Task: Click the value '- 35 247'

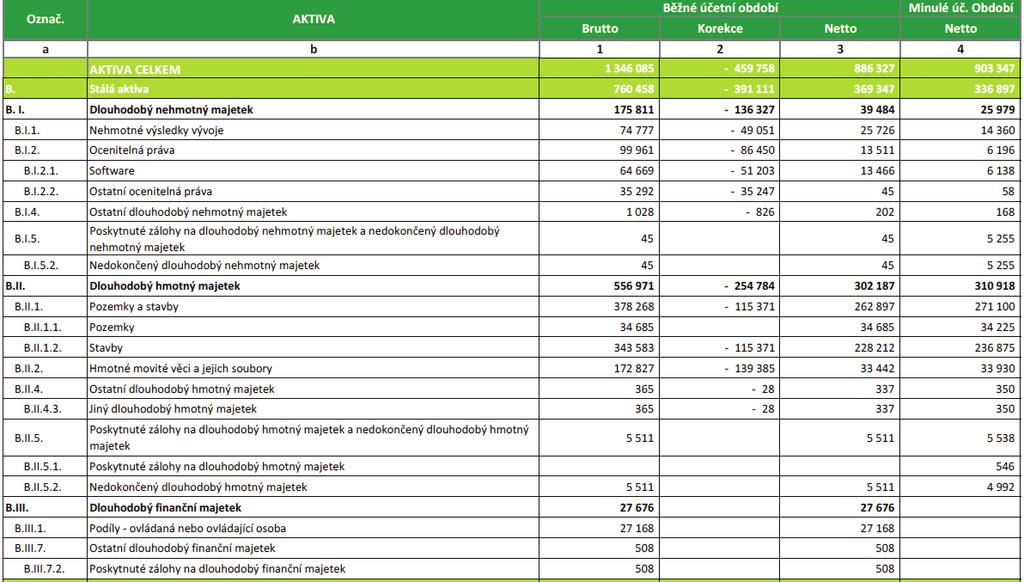Action: pyautogui.click(x=752, y=191)
